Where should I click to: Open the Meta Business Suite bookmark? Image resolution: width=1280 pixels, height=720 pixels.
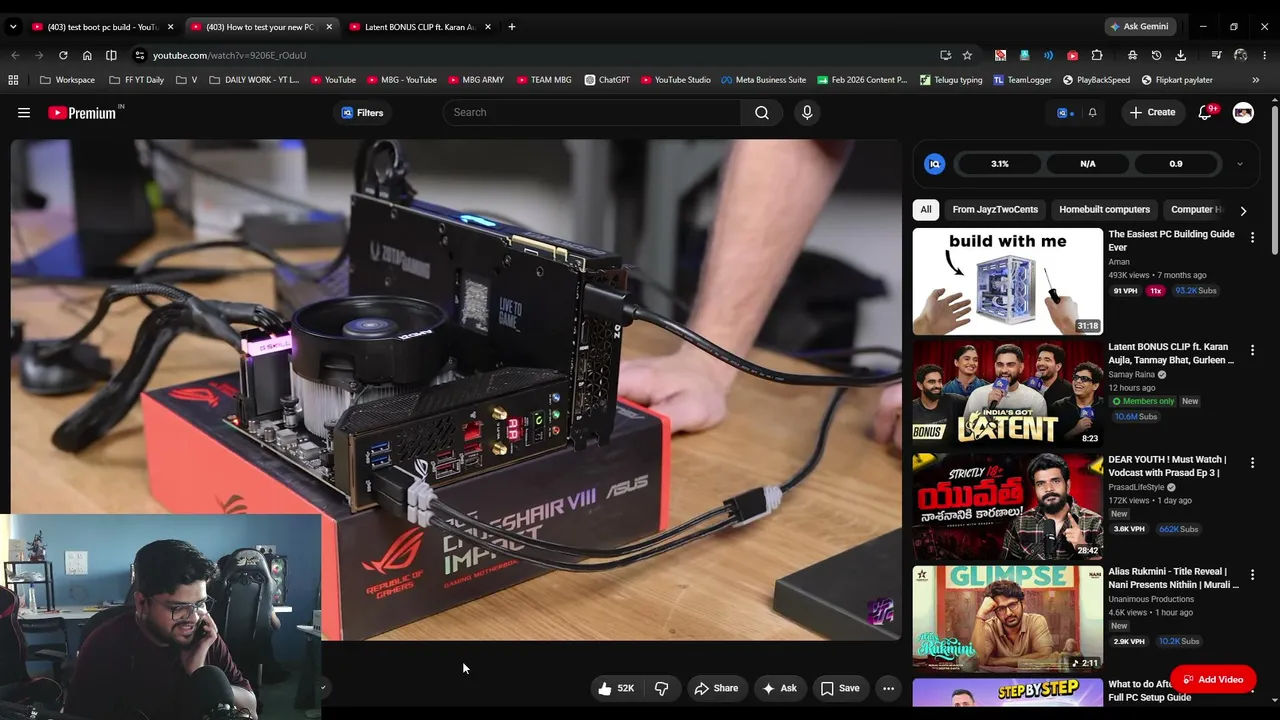(763, 80)
